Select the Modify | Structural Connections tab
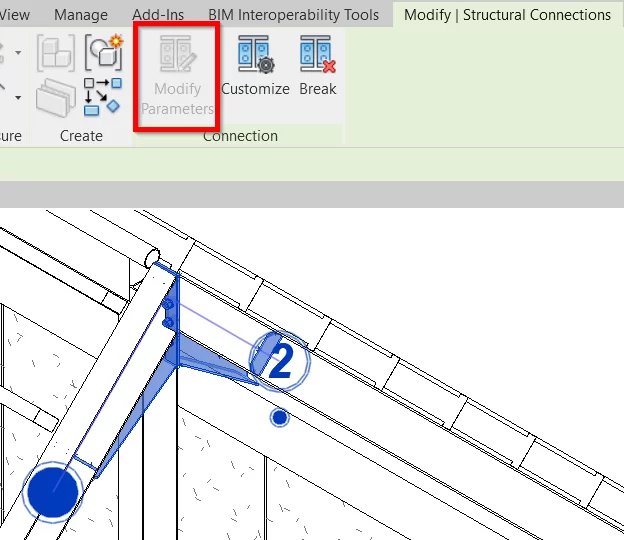This screenshot has width=624, height=540. click(507, 15)
